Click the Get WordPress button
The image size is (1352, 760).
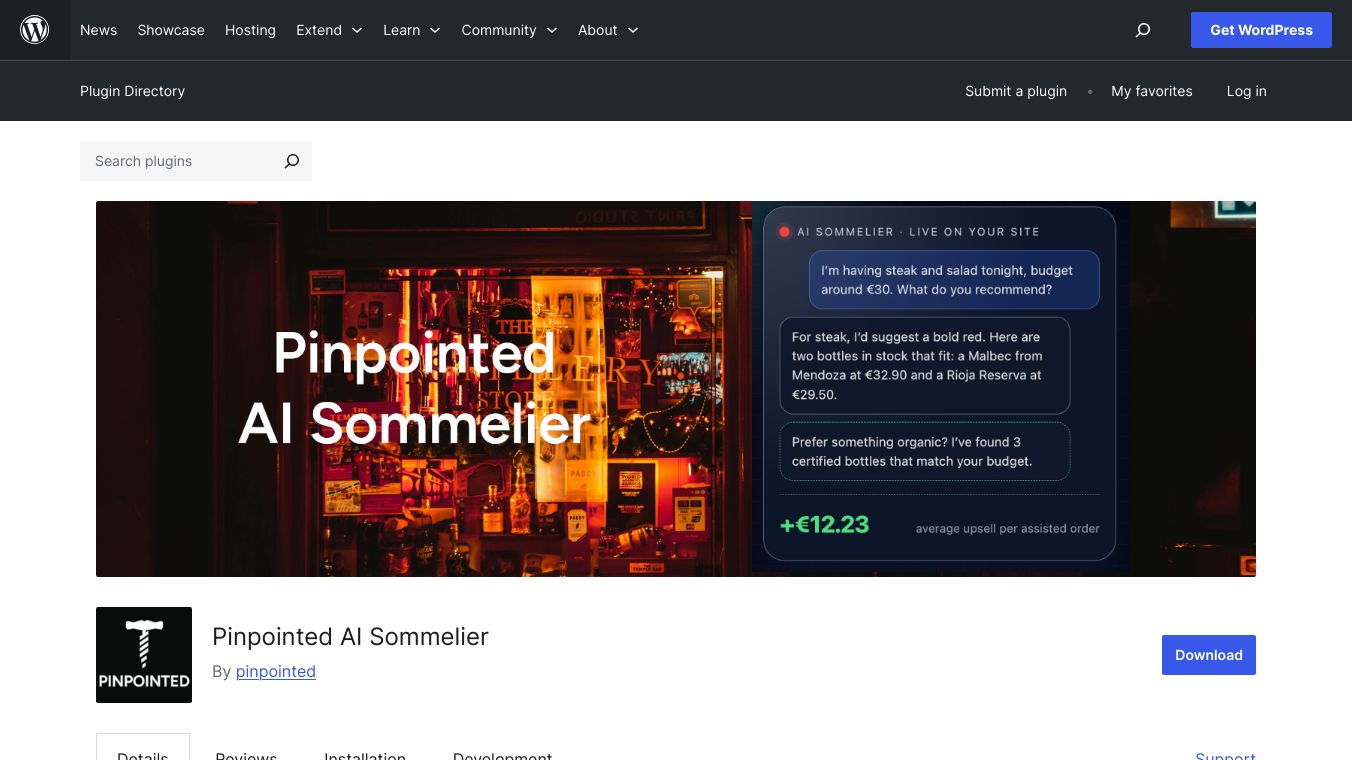point(1261,30)
